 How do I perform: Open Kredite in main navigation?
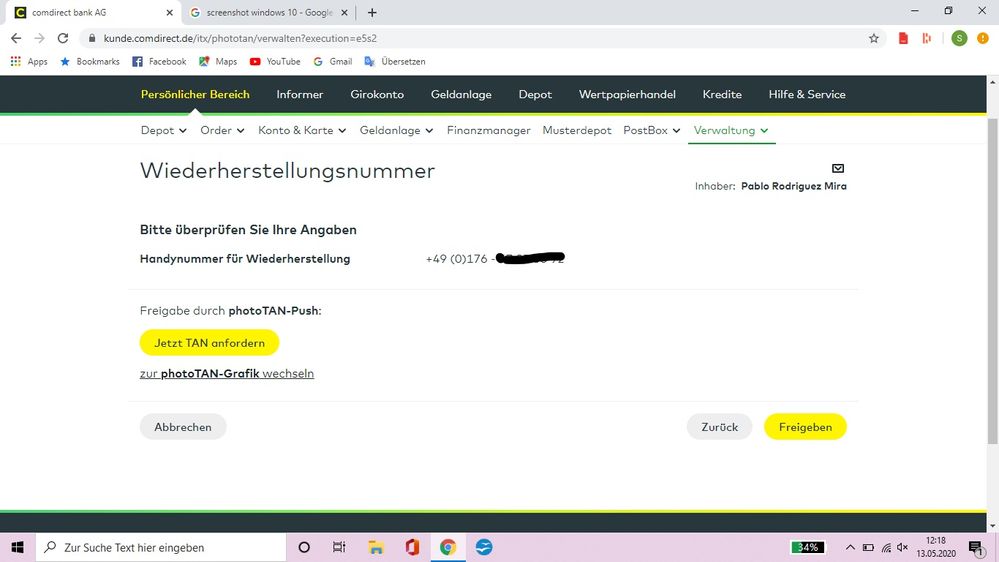point(722,94)
